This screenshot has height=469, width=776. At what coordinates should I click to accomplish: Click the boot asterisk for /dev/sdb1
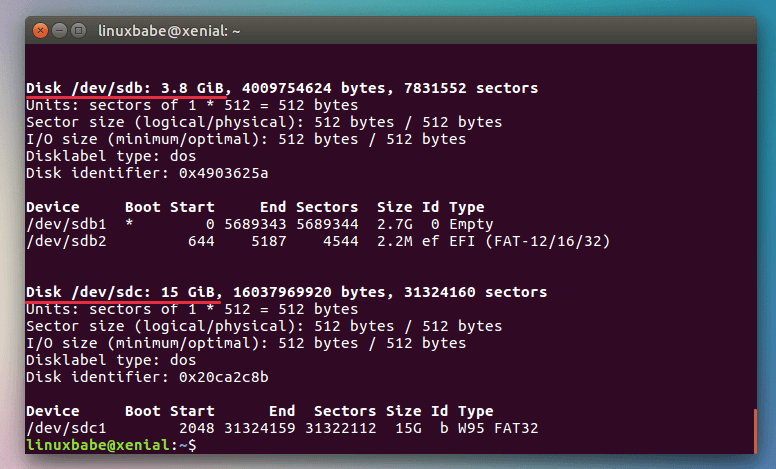129,225
